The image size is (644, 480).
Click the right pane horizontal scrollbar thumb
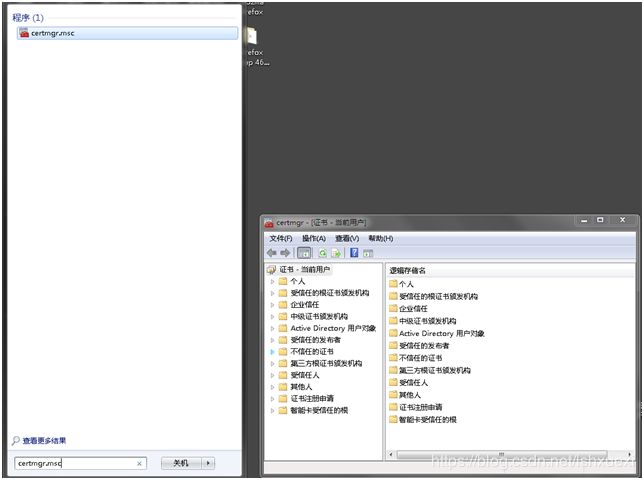(502, 454)
